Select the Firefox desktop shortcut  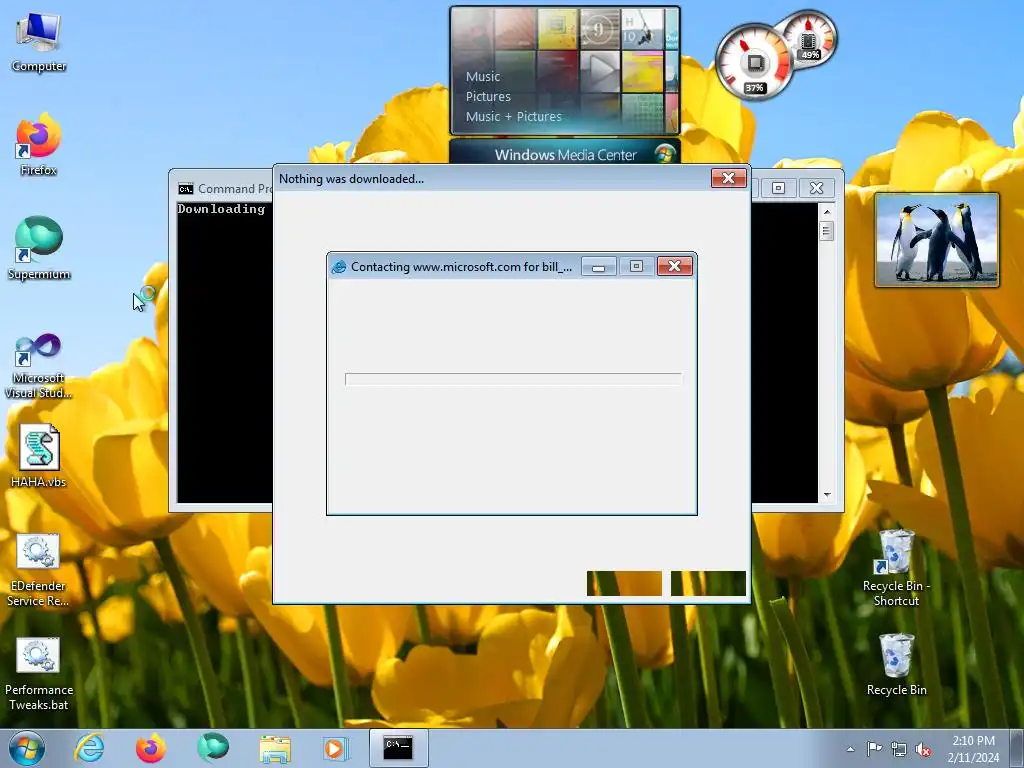(39, 145)
